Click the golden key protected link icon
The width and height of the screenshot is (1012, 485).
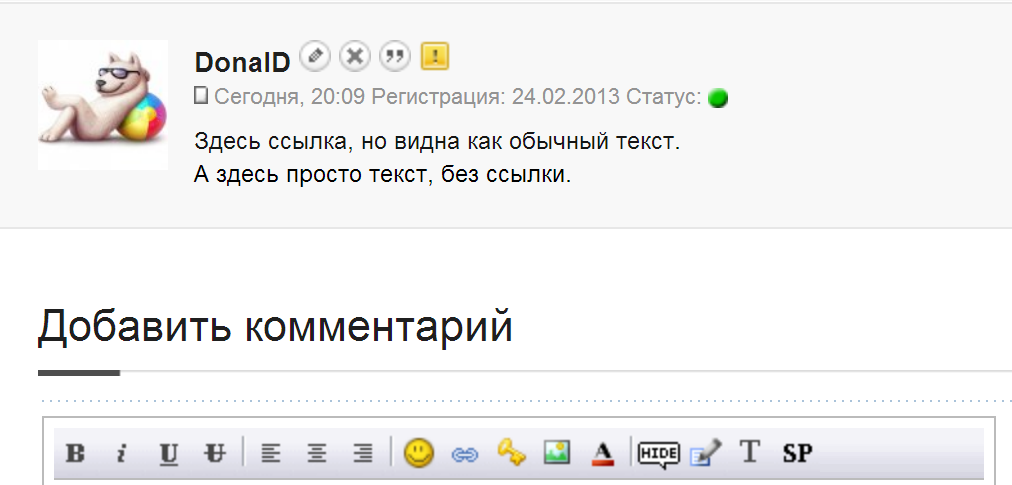[x=512, y=451]
